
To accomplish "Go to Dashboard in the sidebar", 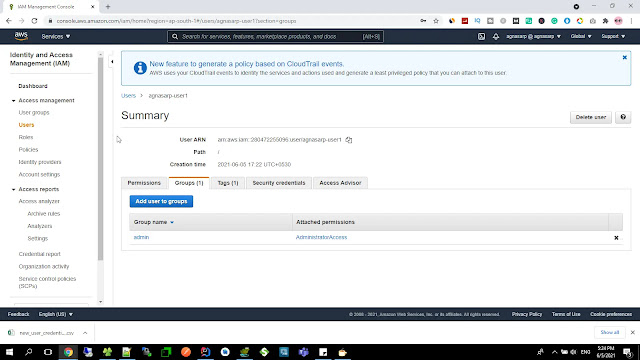I will coord(33,86).
